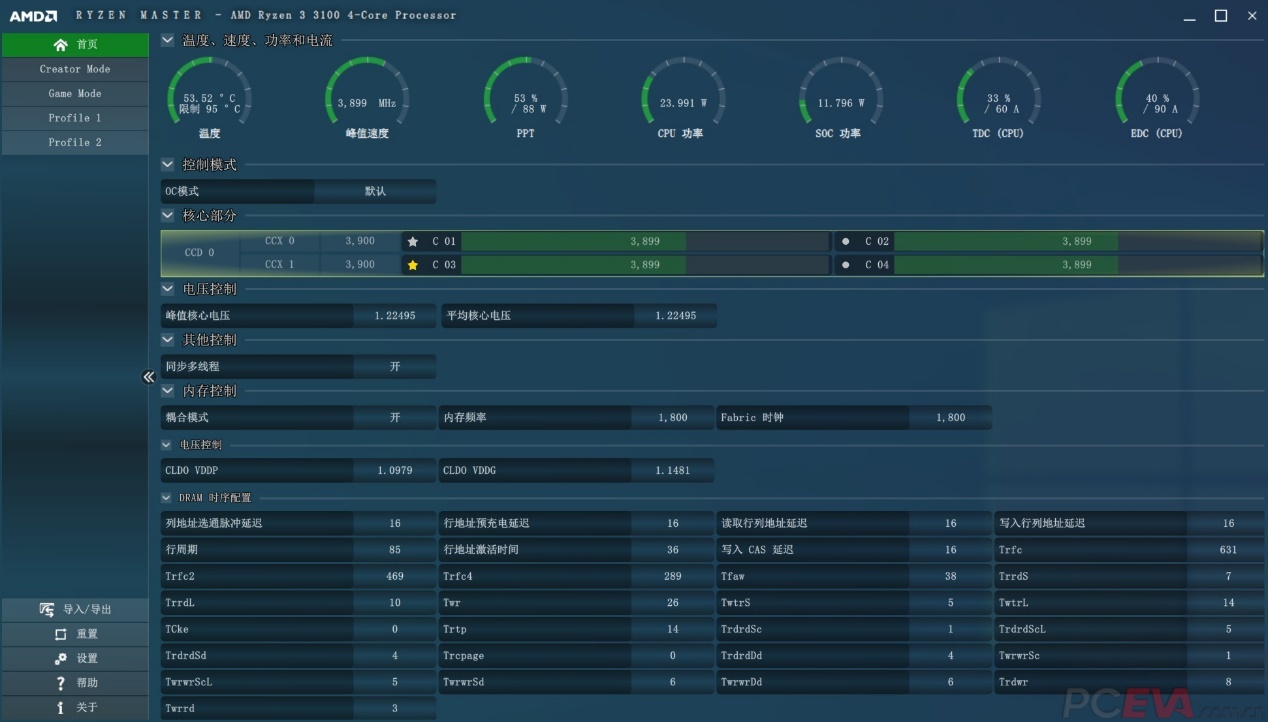
Task: Switch to Creator Mode profile
Action: pyautogui.click(x=75, y=69)
